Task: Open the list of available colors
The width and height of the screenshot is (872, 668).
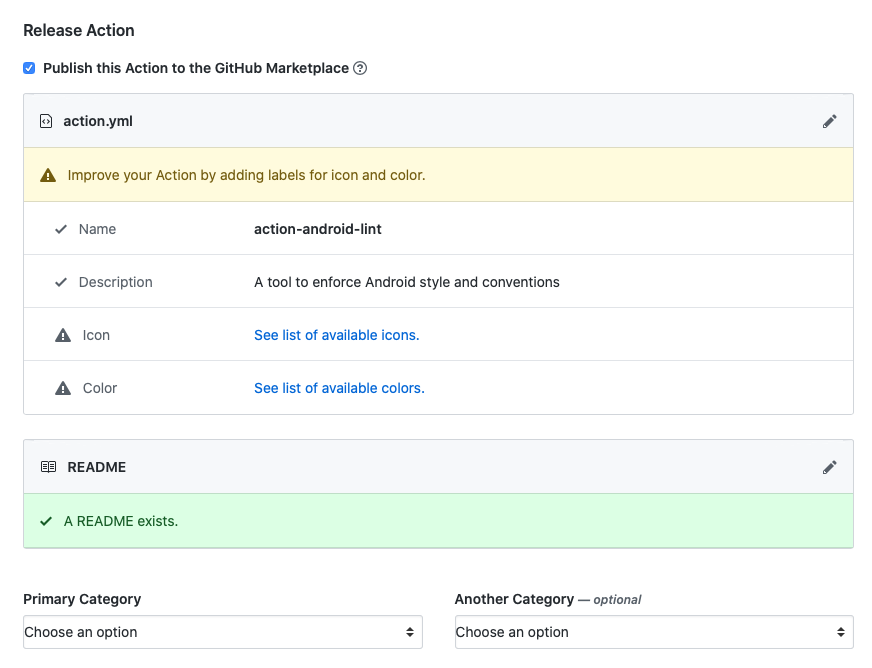Action: click(x=338, y=387)
